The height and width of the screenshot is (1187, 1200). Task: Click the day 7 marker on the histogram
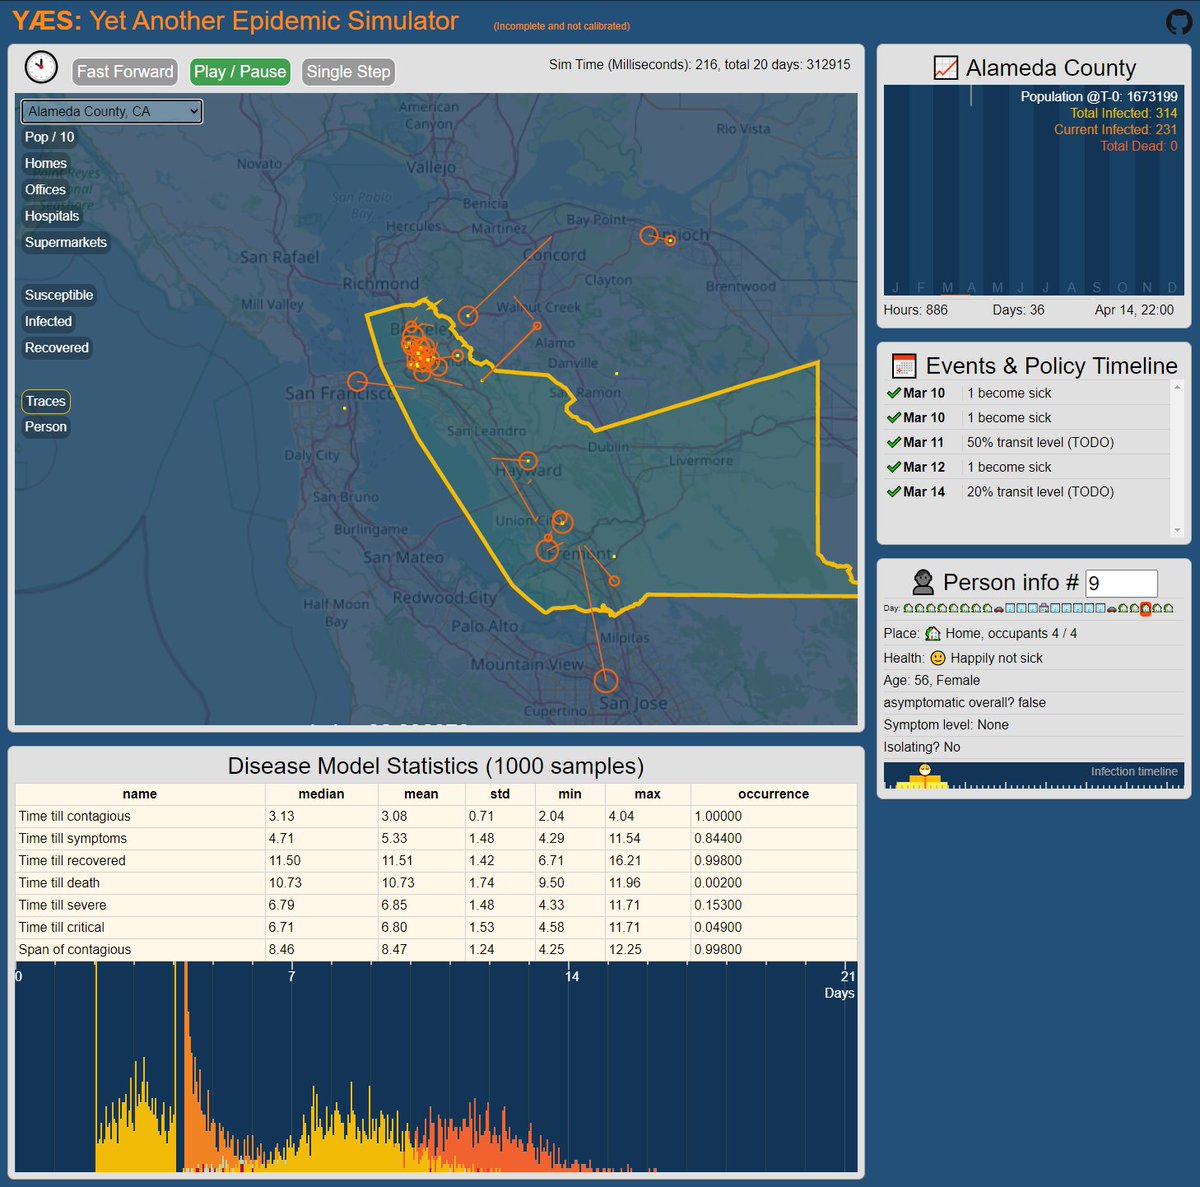pyautogui.click(x=291, y=976)
